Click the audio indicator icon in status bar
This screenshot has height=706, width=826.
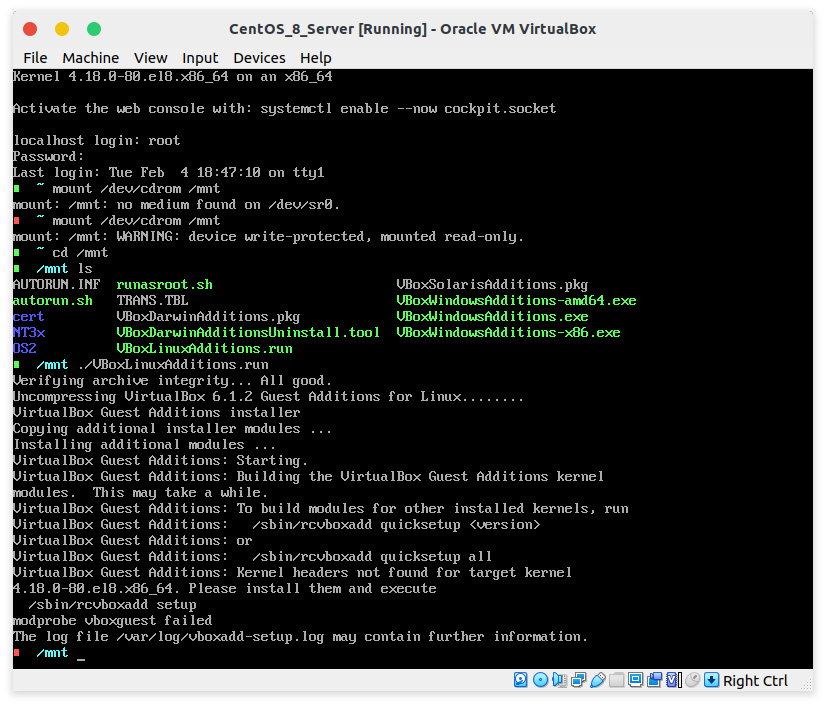559,680
